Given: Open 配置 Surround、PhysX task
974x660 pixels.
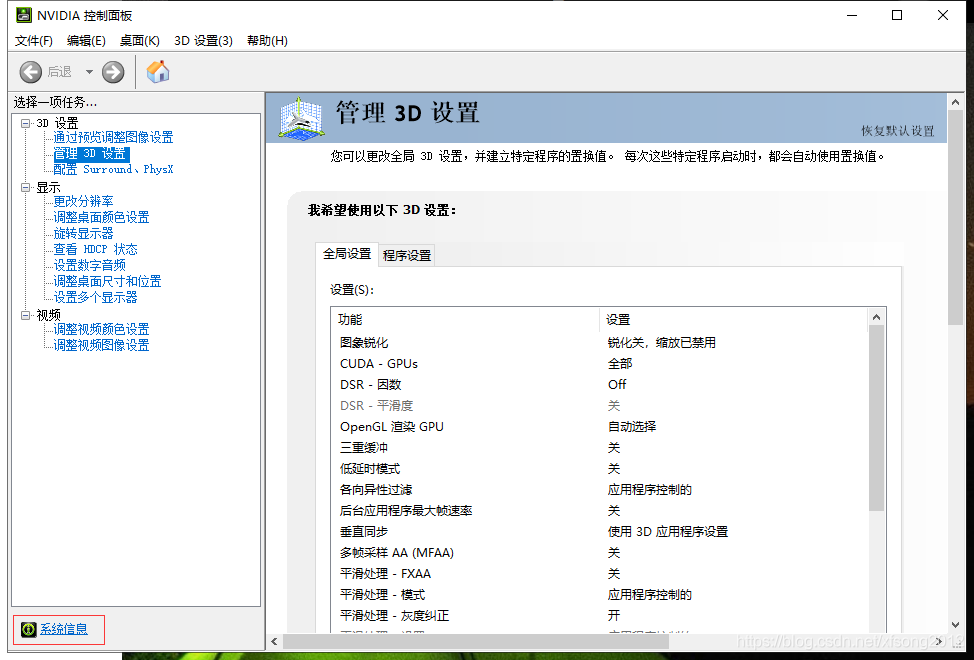Looking at the screenshot, I should (x=113, y=170).
